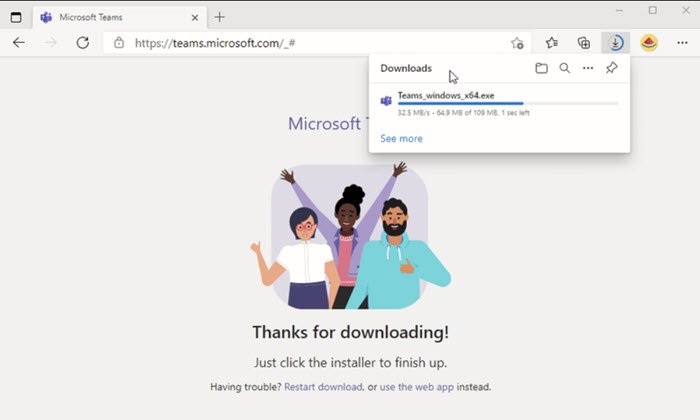The width and height of the screenshot is (700, 420).
Task: Click the Restart download link
Action: pos(323,387)
